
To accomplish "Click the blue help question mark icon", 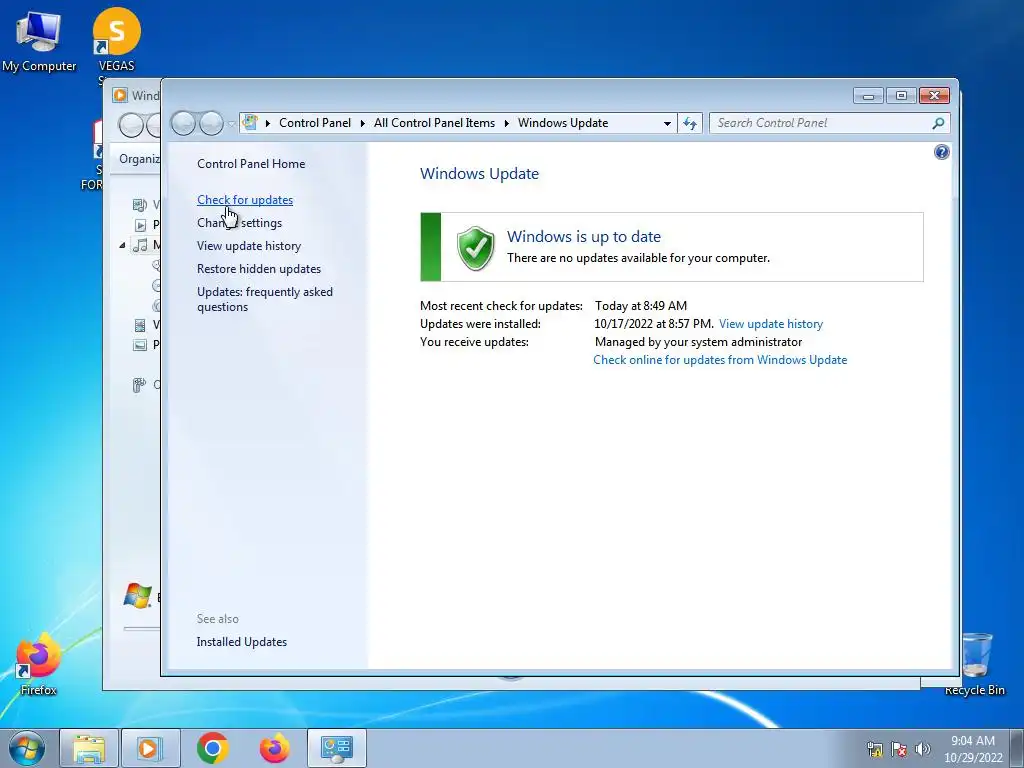I will pos(941,152).
